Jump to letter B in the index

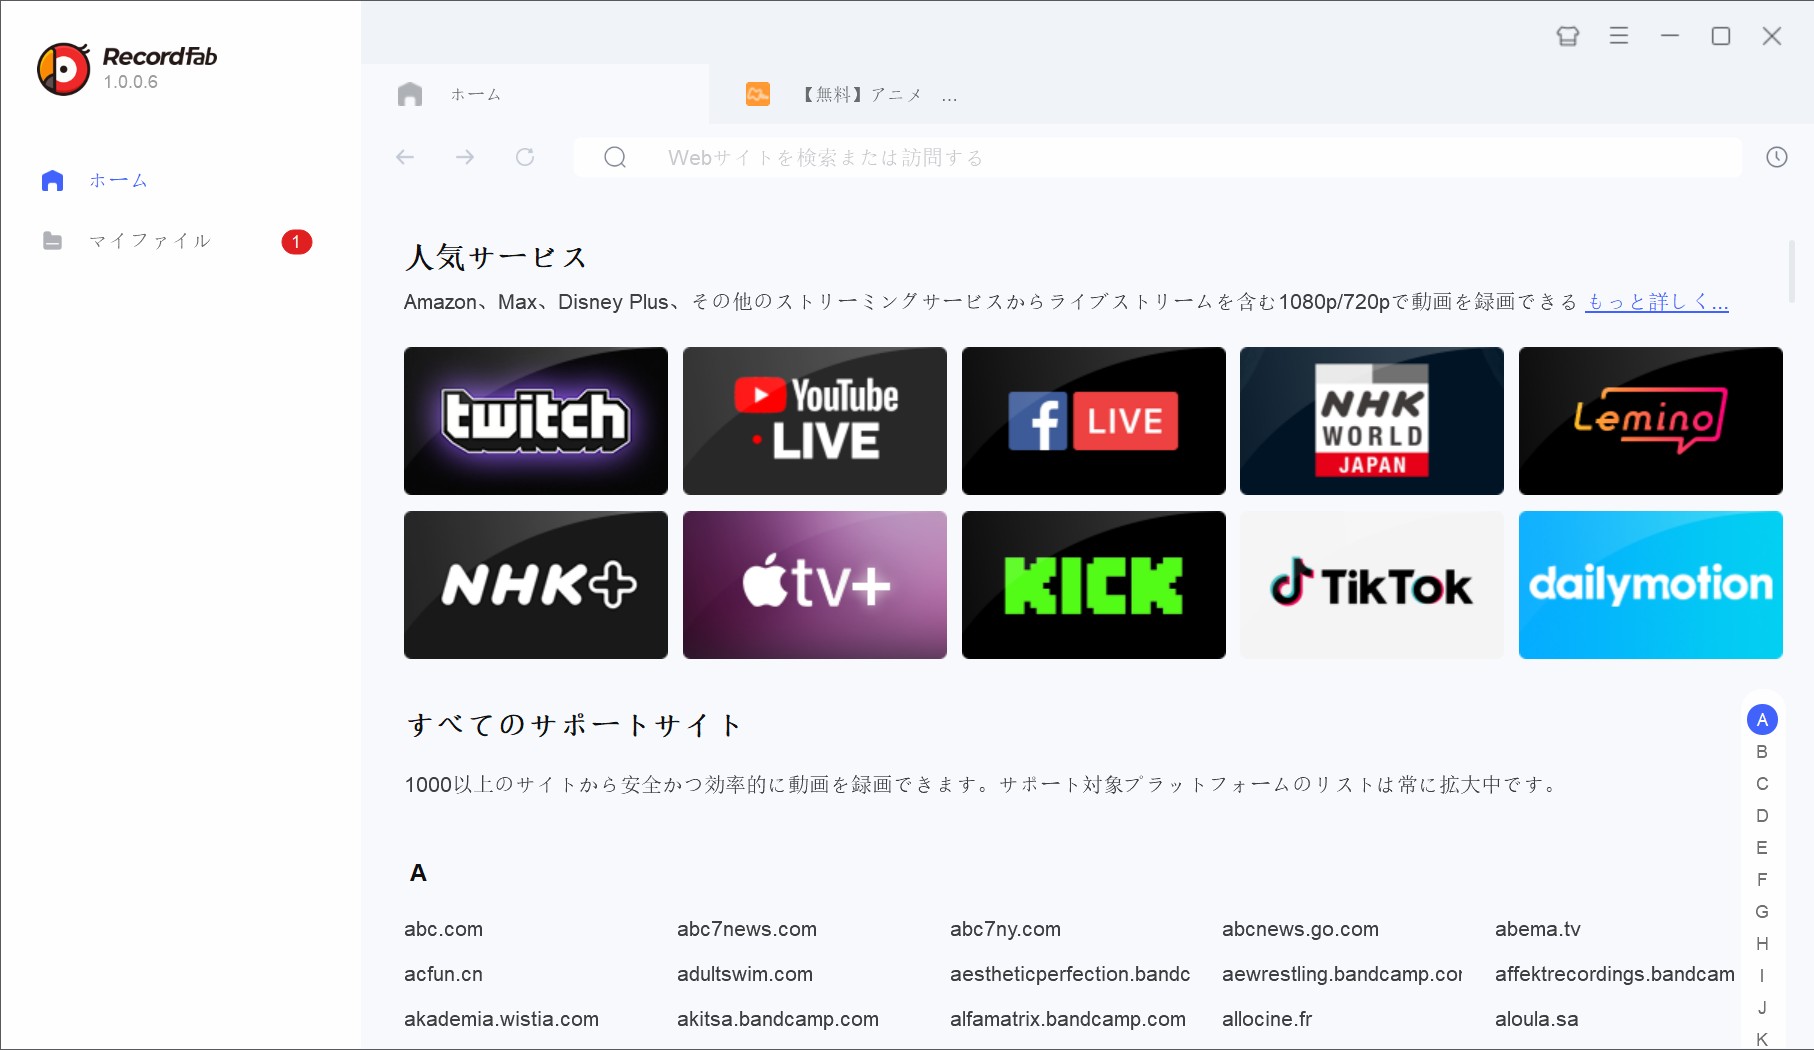tap(1762, 752)
